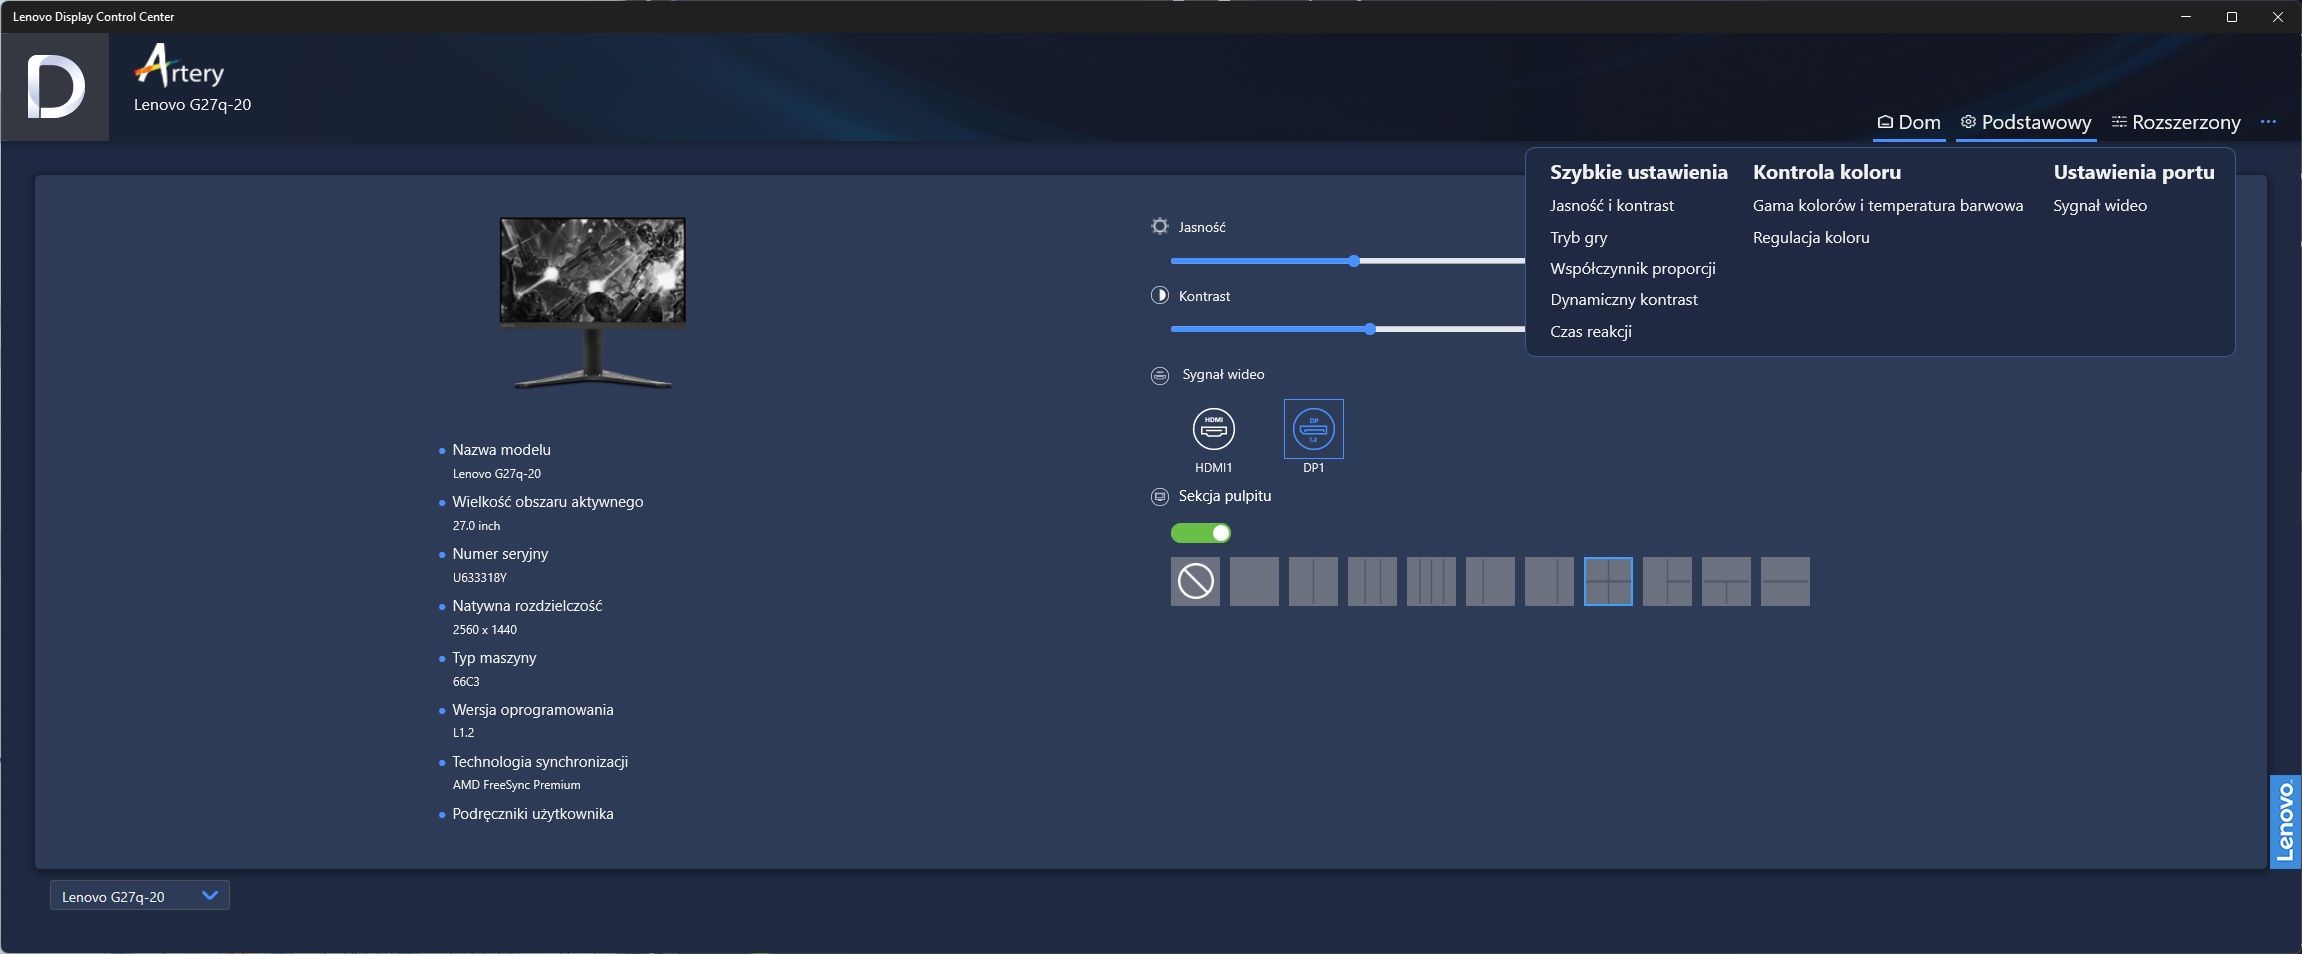This screenshot has width=2302, height=954.
Task: Select the two-by-two grid layout
Action: click(x=1608, y=581)
